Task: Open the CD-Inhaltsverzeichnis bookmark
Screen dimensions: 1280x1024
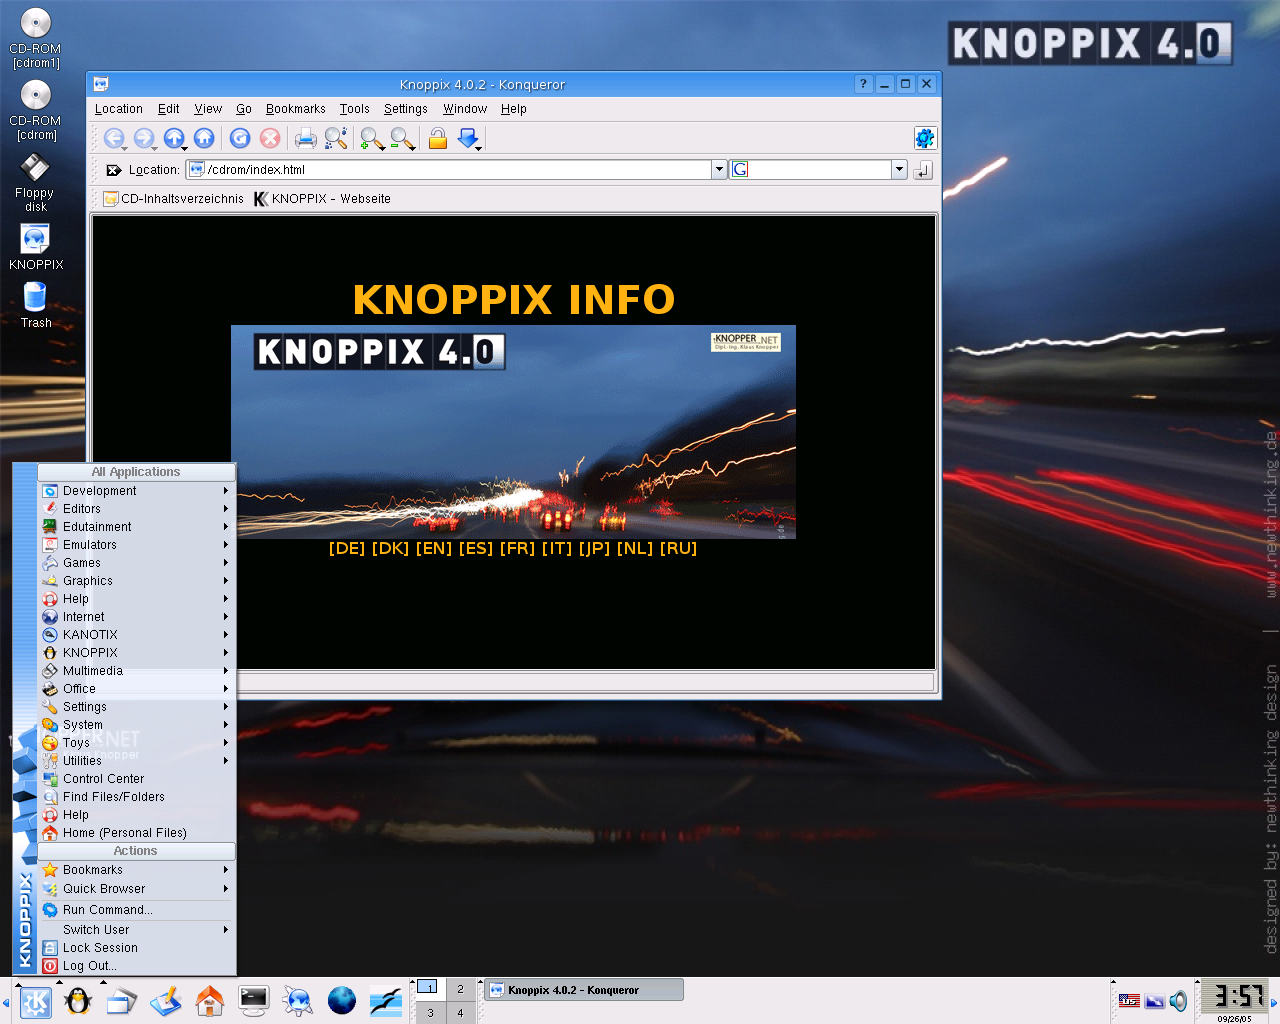Action: click(x=174, y=199)
